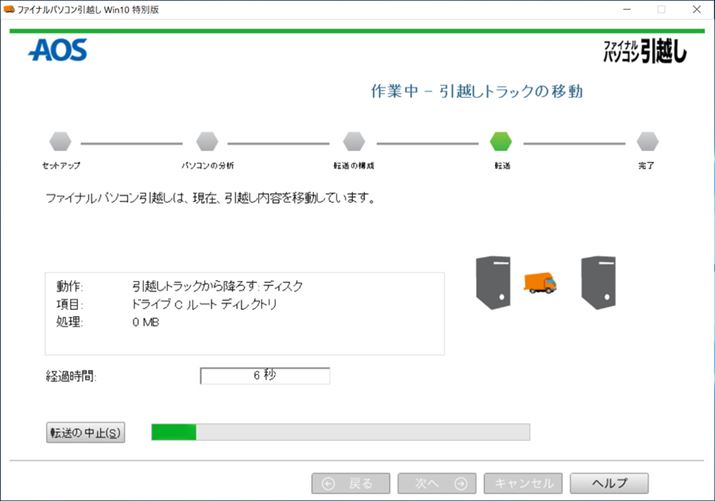Click the 完了 step label
This screenshot has height=501, width=715.
pyautogui.click(x=646, y=165)
